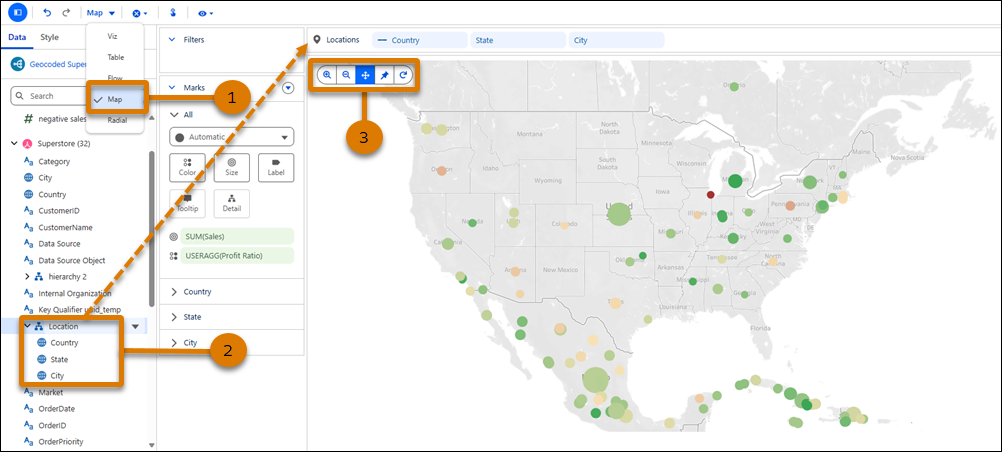
Task: Select the Data Source field
Action: pyautogui.click(x=59, y=244)
